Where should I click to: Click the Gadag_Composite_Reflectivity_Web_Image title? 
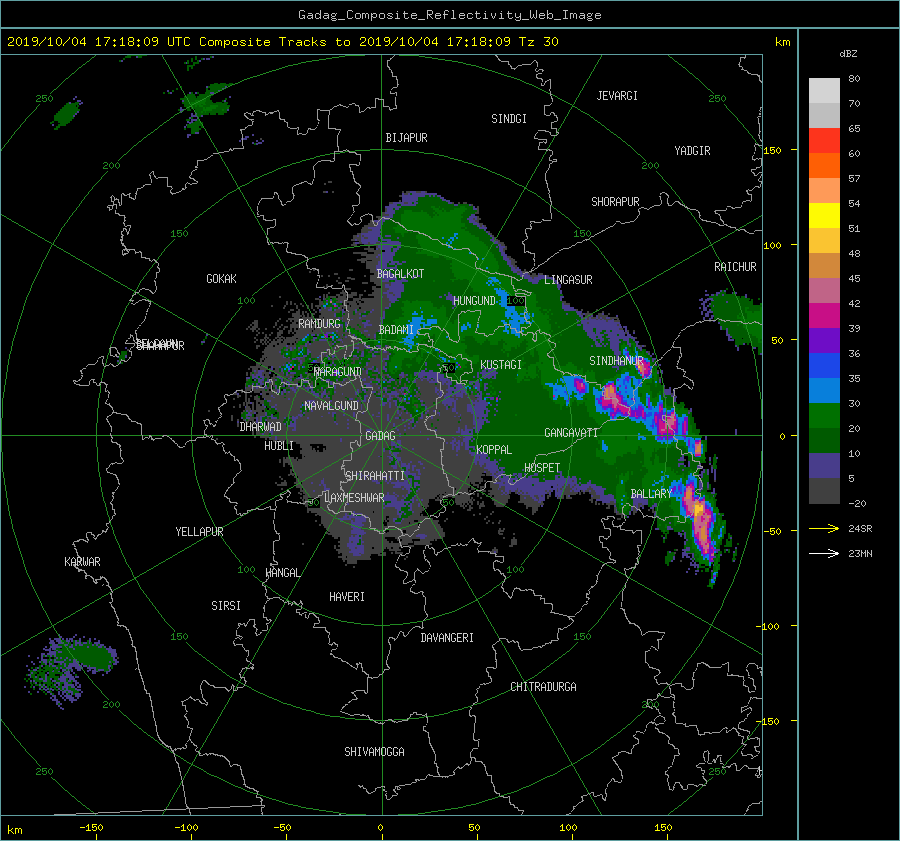[449, 15]
